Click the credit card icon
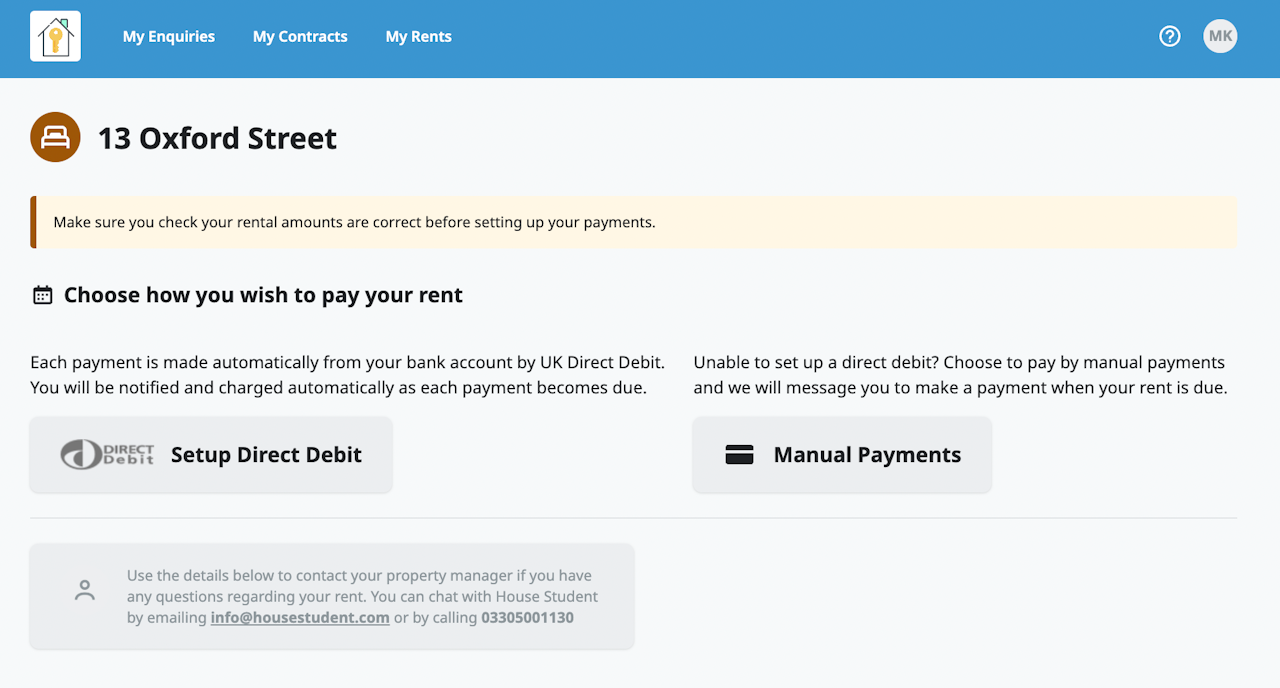 (739, 455)
